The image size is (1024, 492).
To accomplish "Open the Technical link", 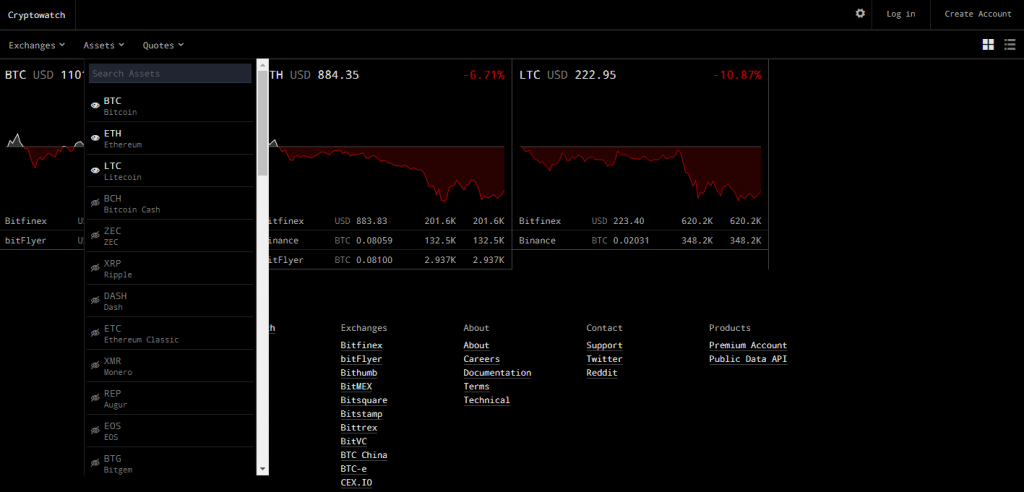I will pyautogui.click(x=487, y=400).
